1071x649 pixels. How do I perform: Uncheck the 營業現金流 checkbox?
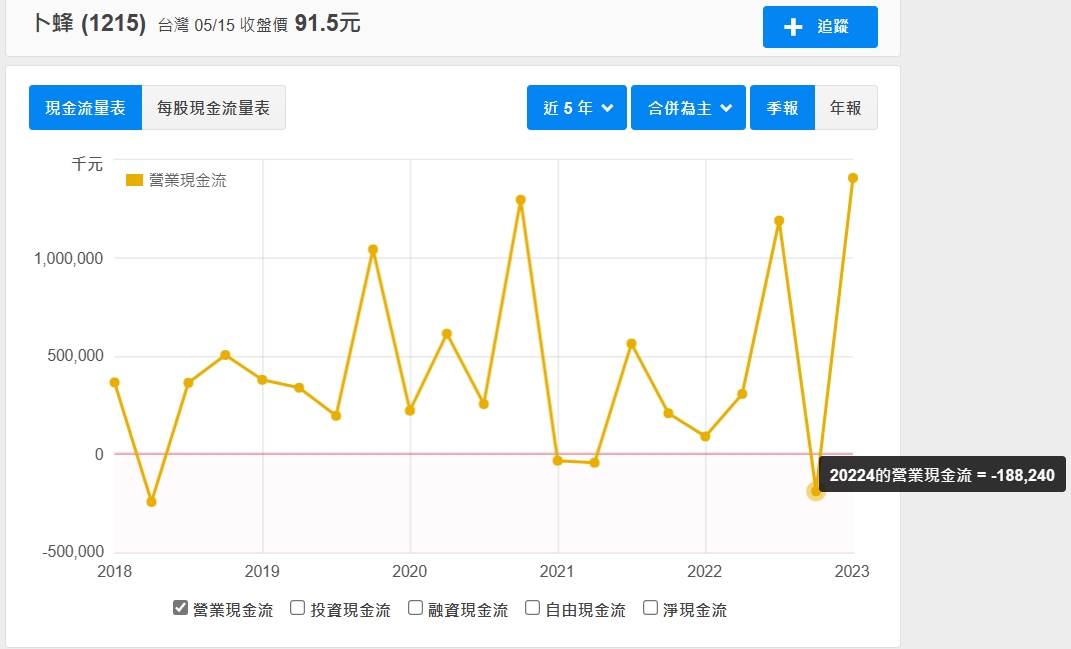pos(180,607)
